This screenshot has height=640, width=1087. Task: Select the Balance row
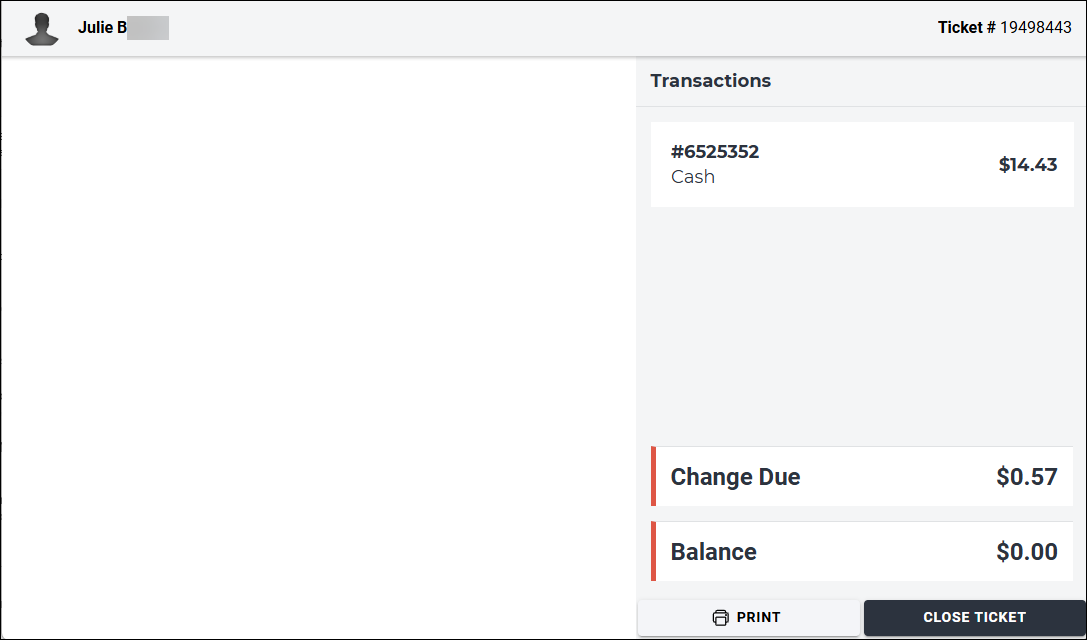point(862,551)
